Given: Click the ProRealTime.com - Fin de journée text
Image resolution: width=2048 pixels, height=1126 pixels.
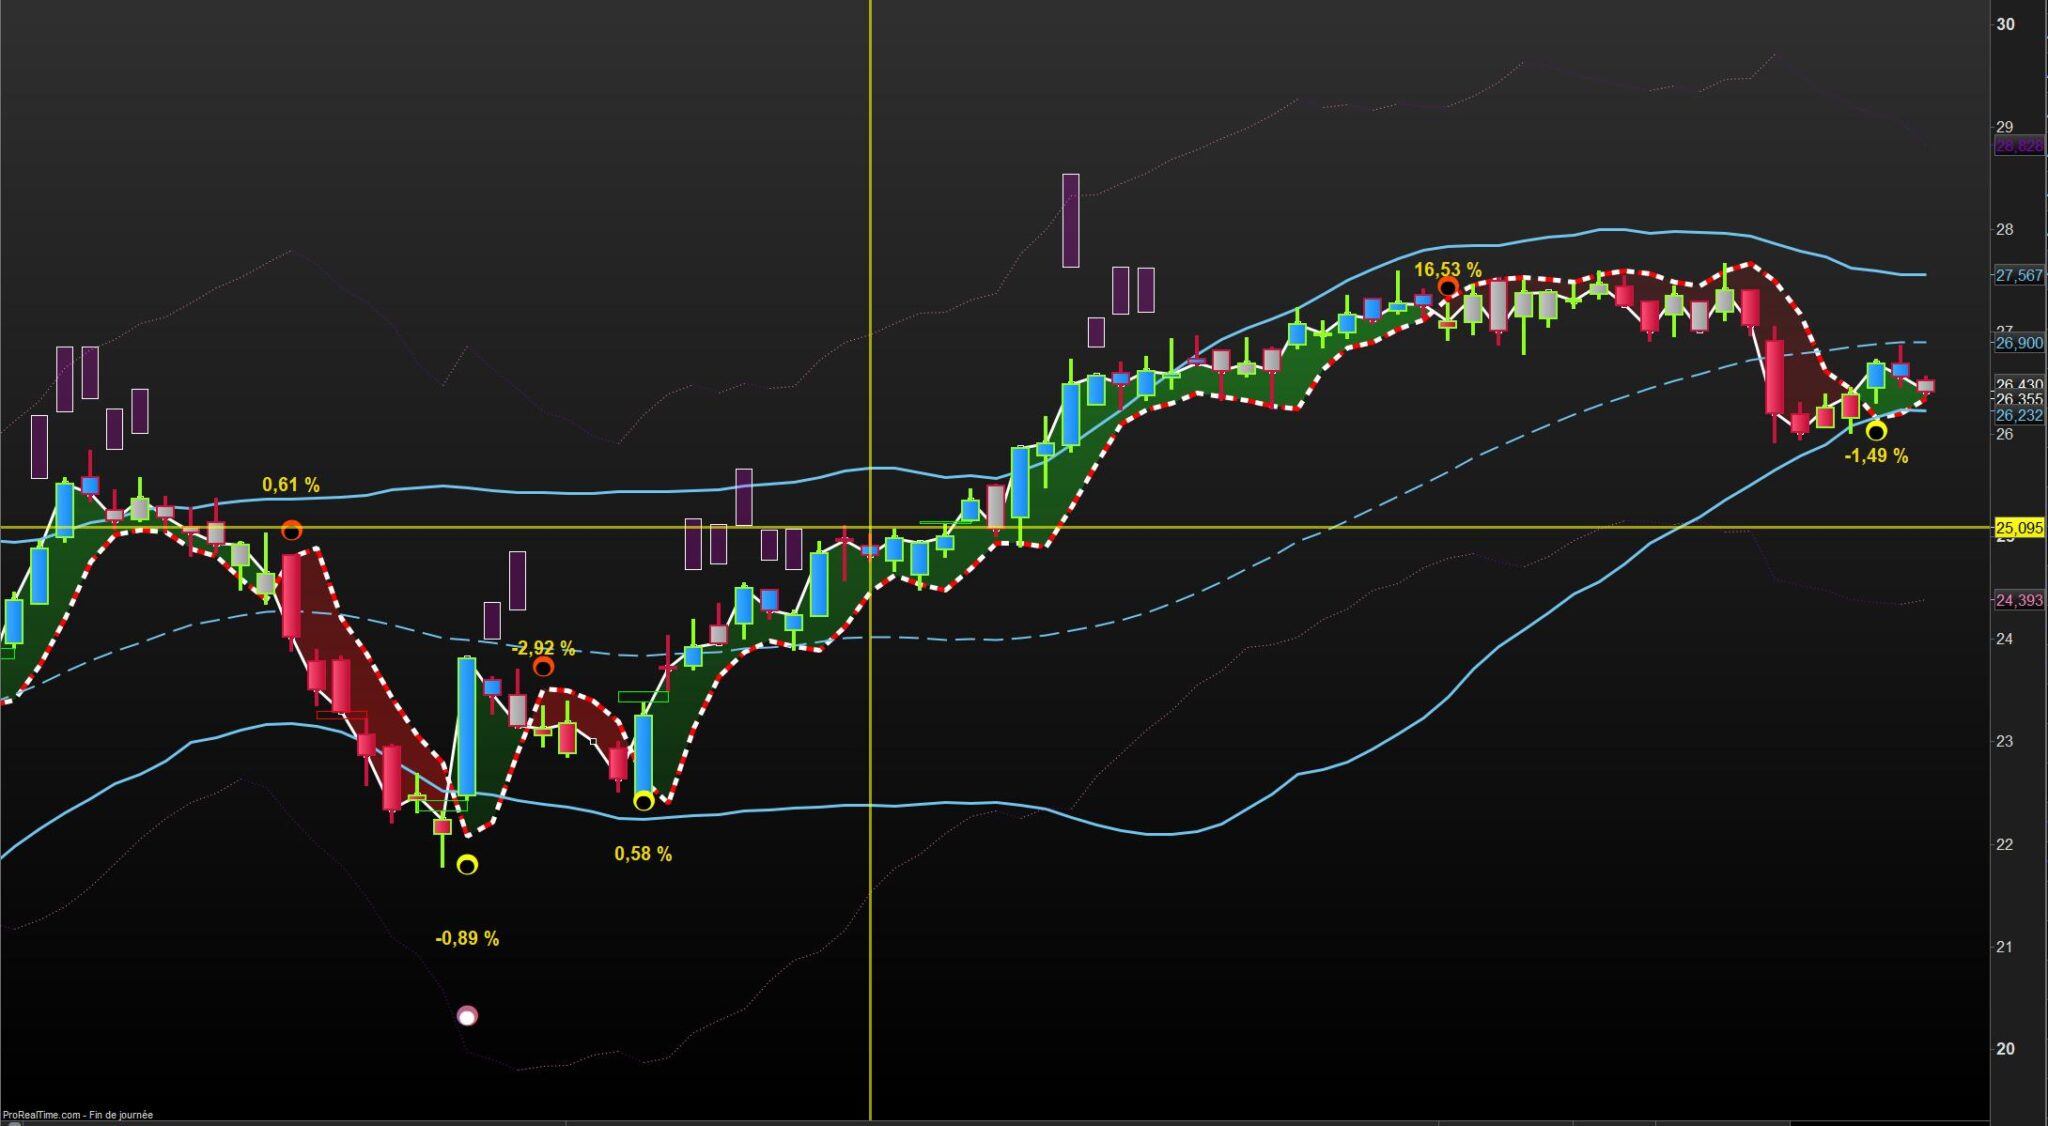Looking at the screenshot, I should click(78, 1115).
